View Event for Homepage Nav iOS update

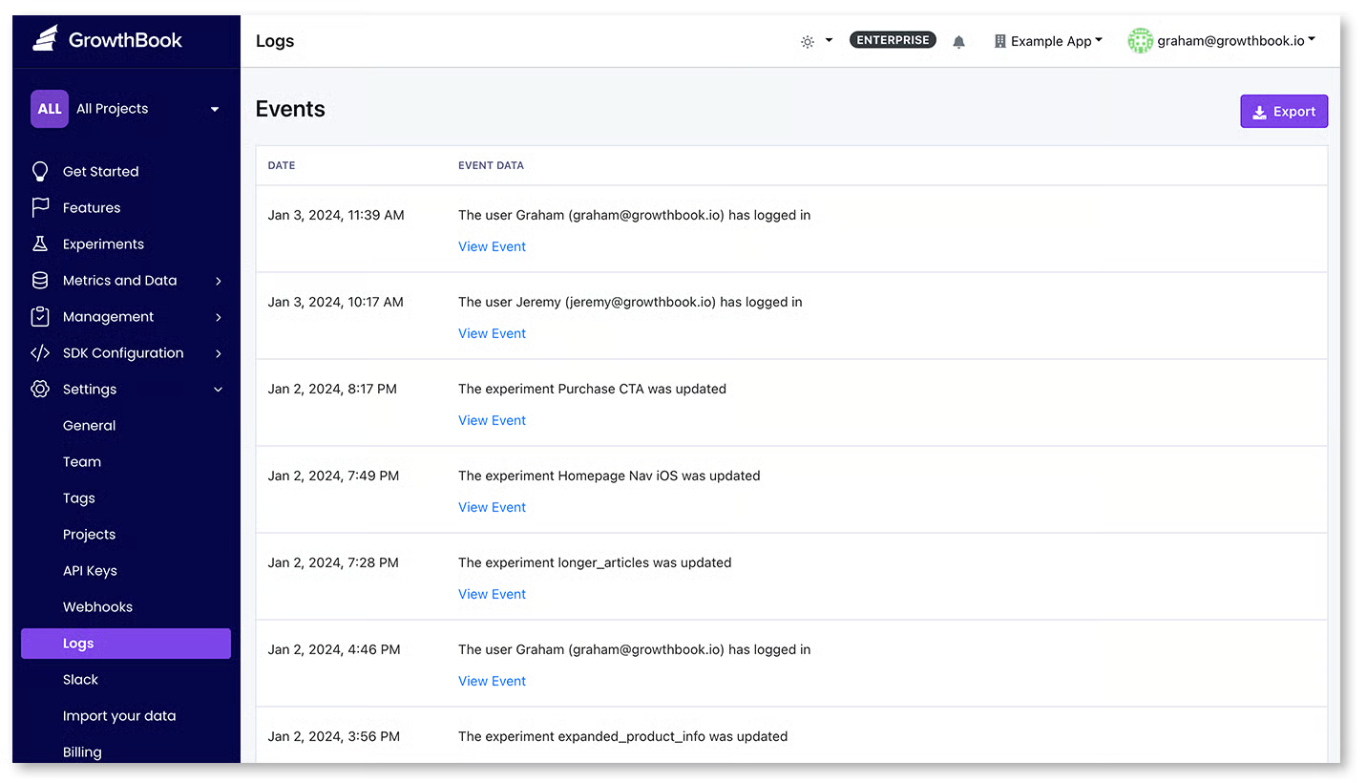[492, 507]
